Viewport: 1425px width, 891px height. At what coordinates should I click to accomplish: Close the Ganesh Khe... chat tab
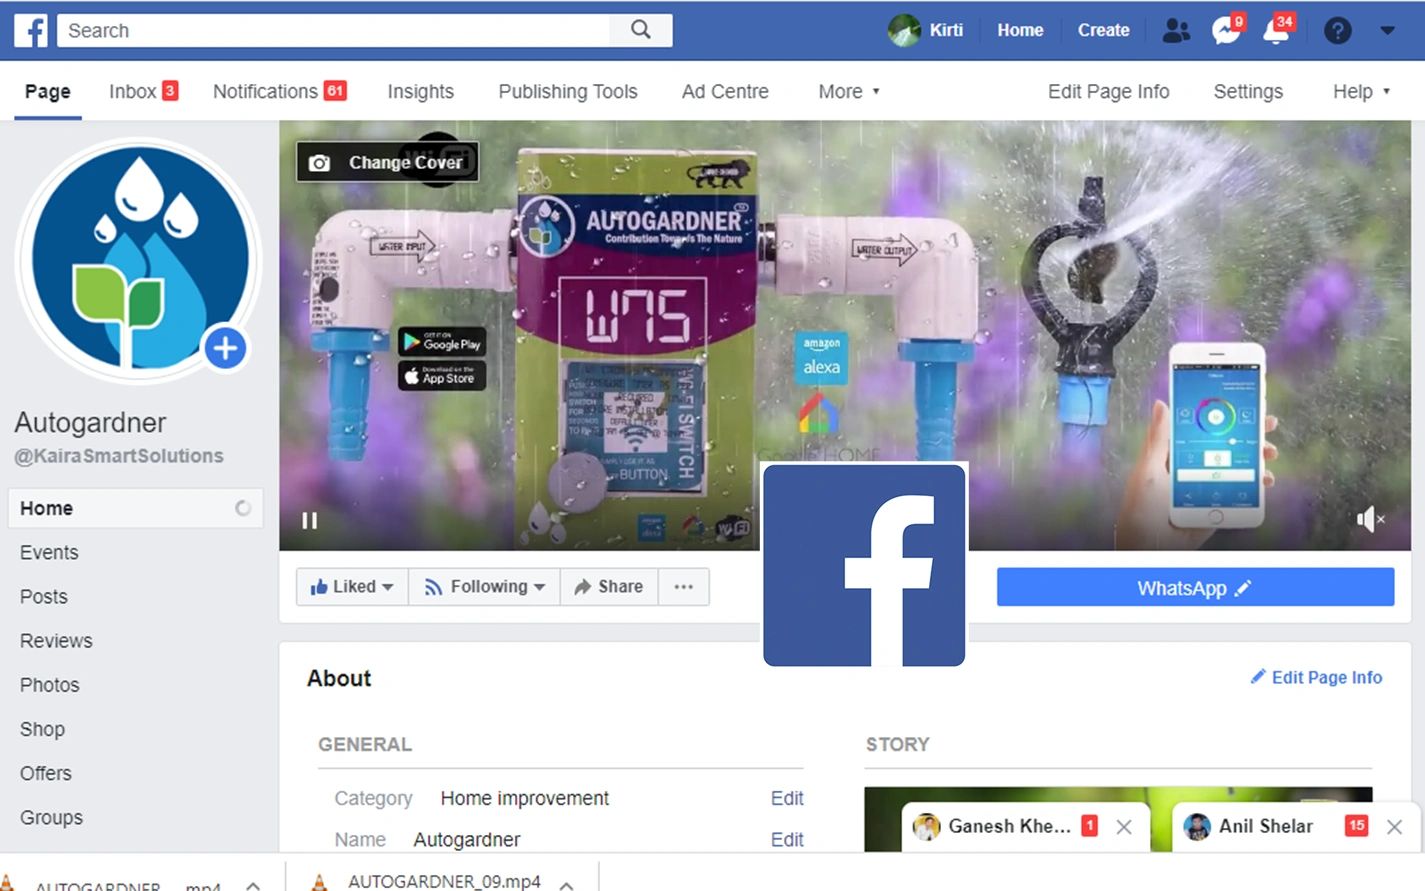1124,827
